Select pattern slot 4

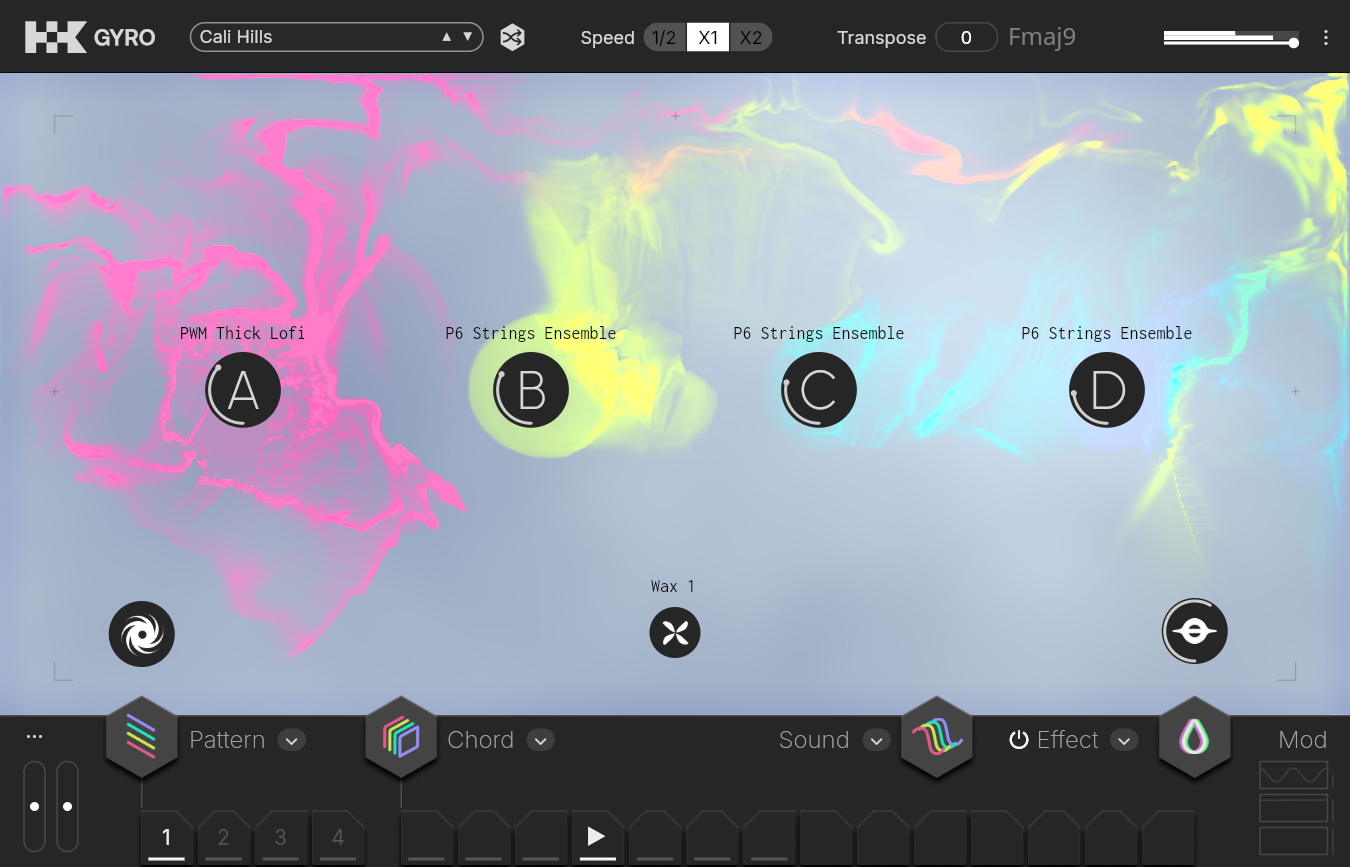[x=338, y=838]
